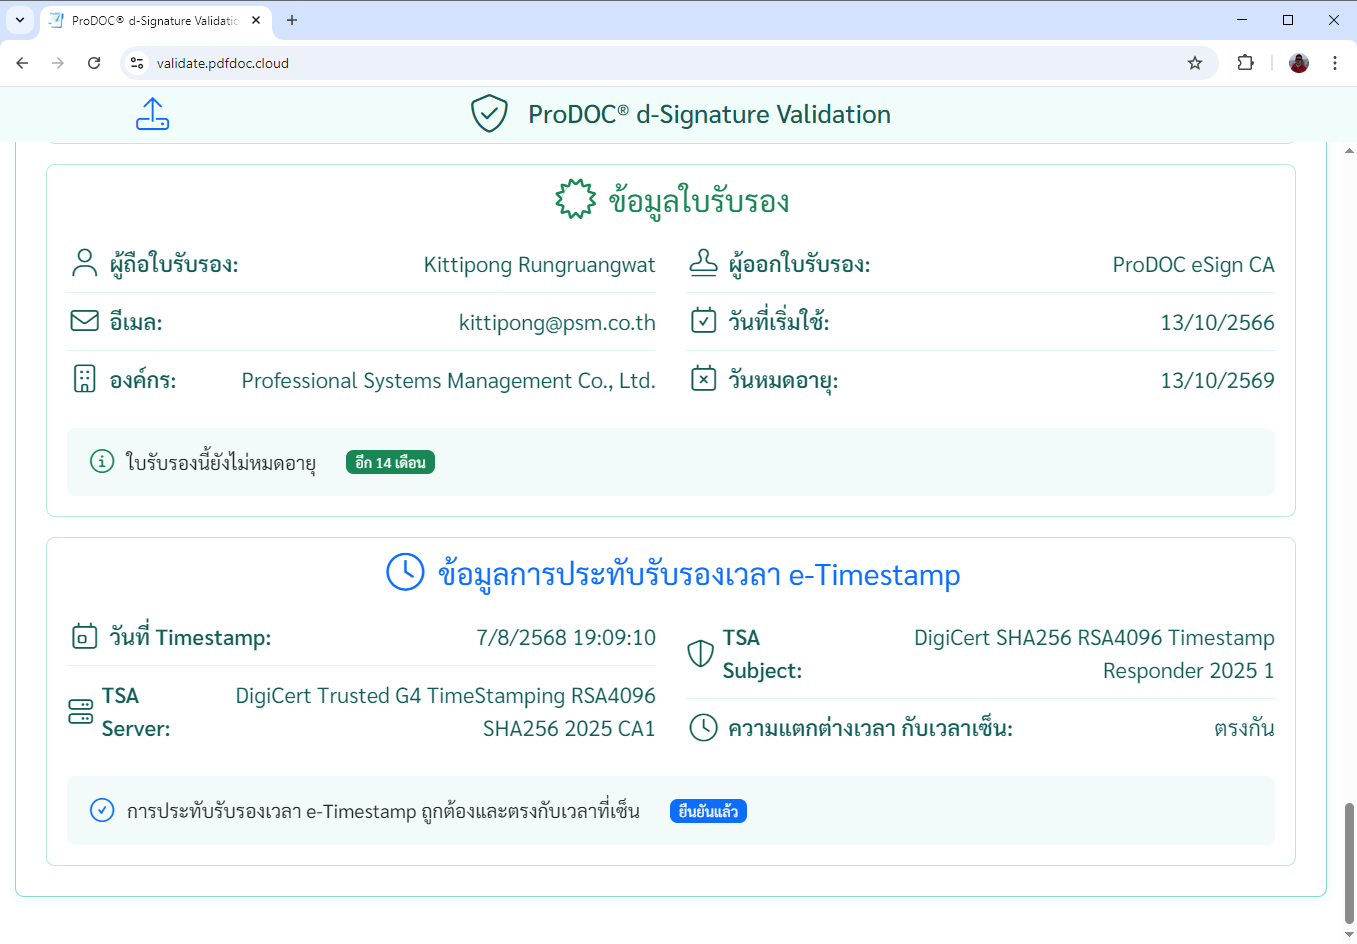Click the blue ยืนยันแล้ว badge
Screen dimensions: 1357x944
708,811
